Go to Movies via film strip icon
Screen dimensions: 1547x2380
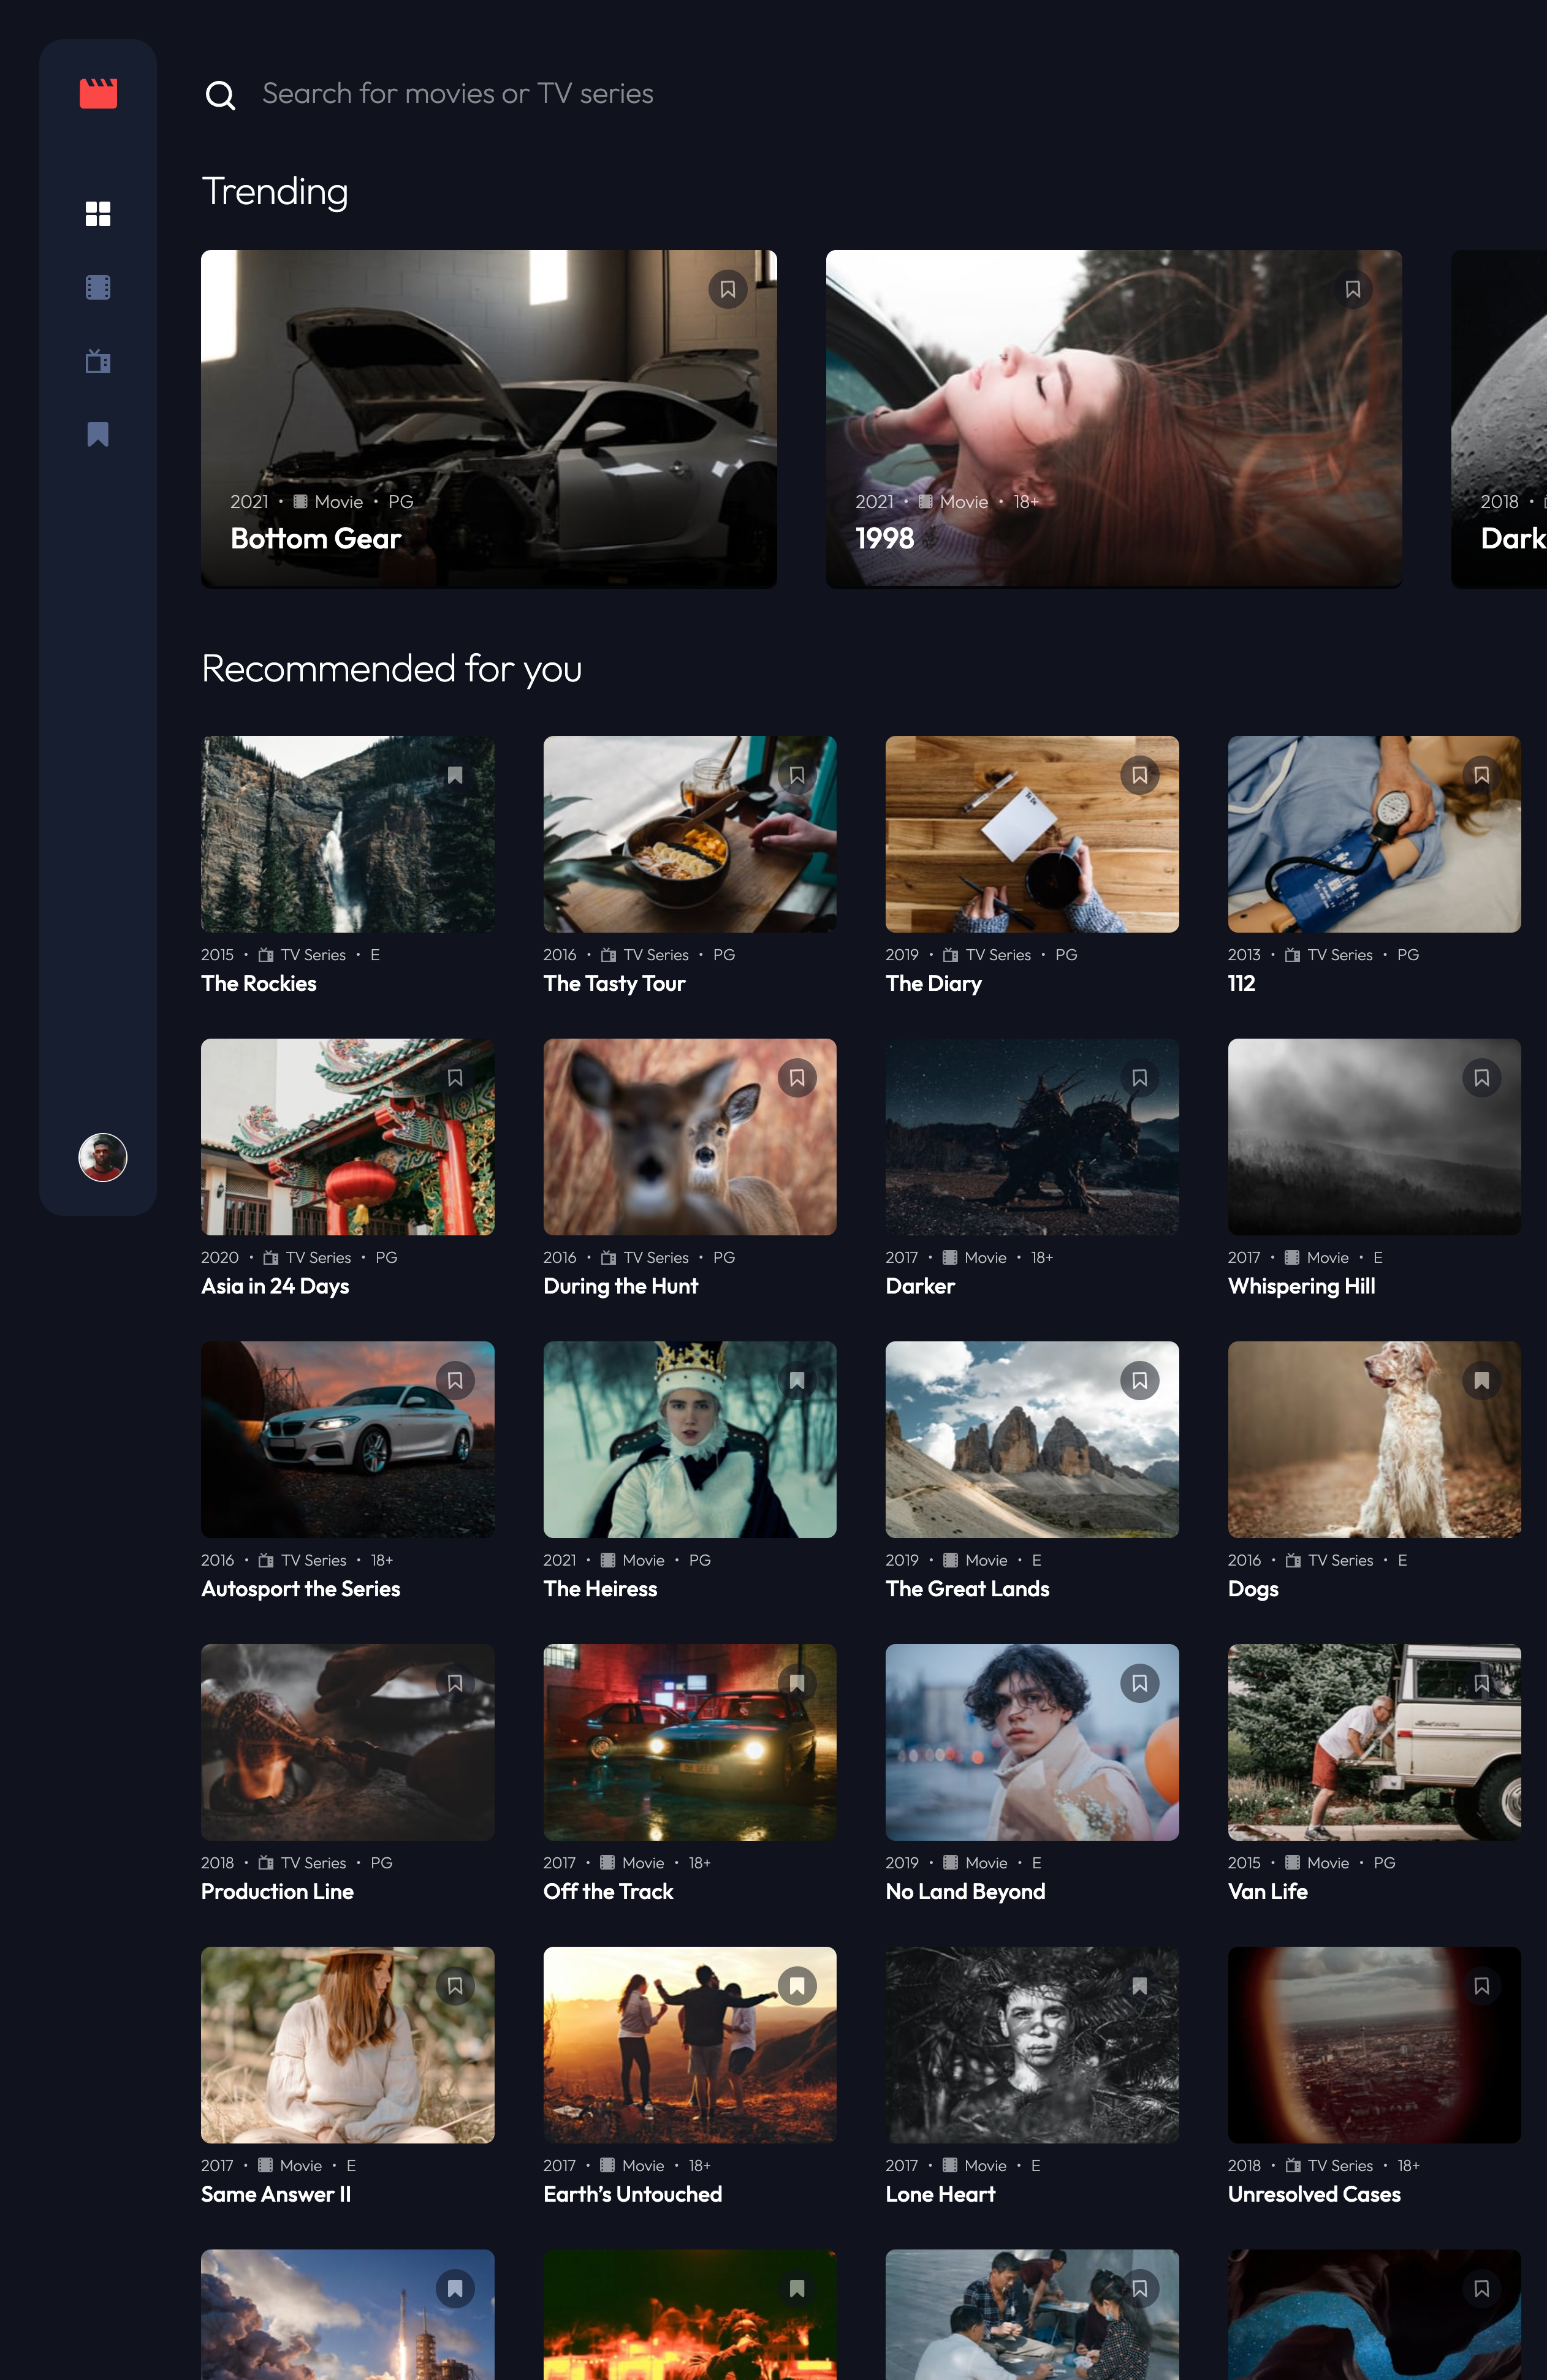(x=98, y=288)
